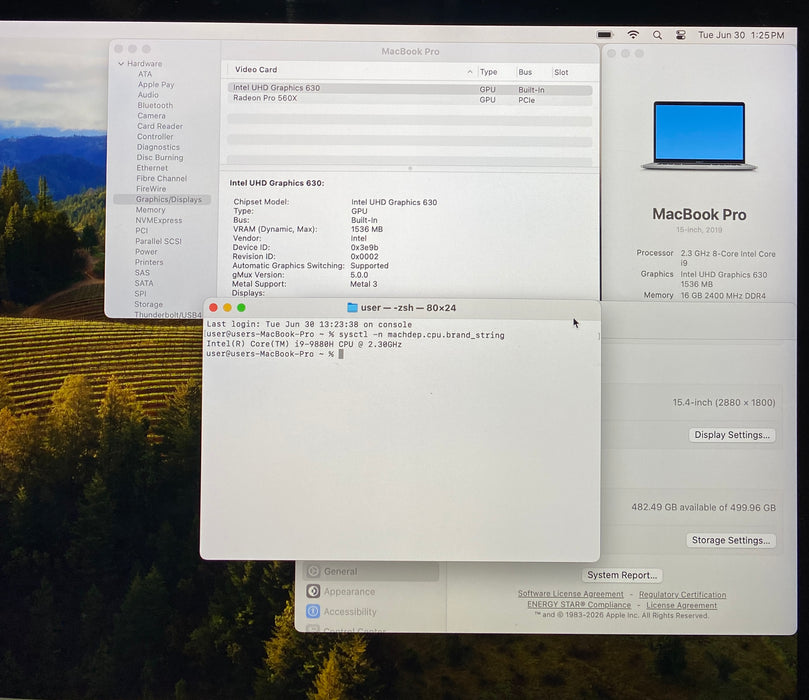Screen dimensions: 809x700
Task: Select Diagnostics in the hardware list
Action: pos(158,147)
